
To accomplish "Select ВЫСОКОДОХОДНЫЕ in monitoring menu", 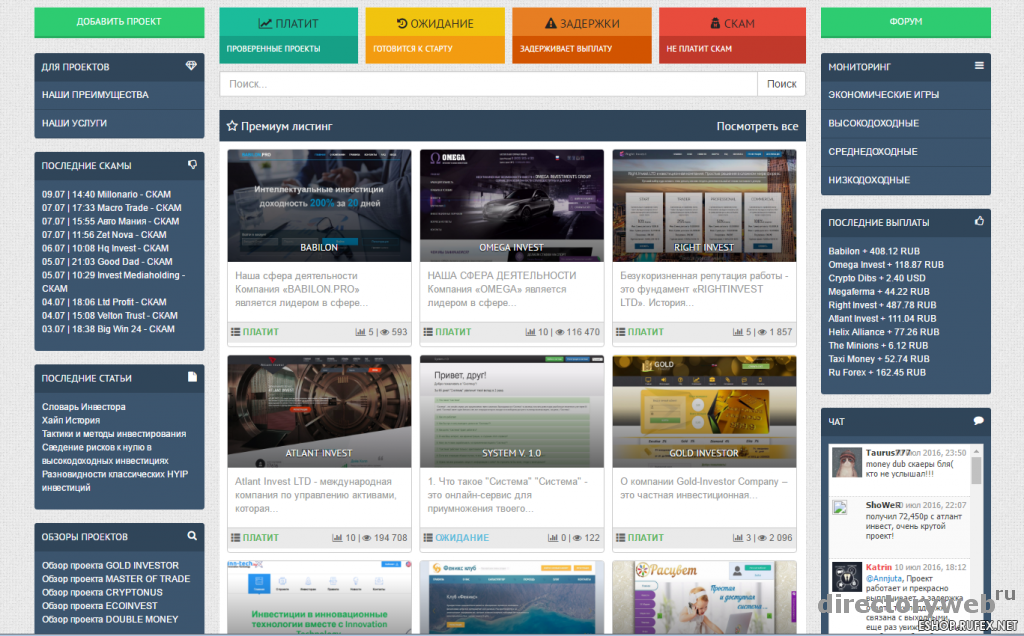I will (x=906, y=123).
